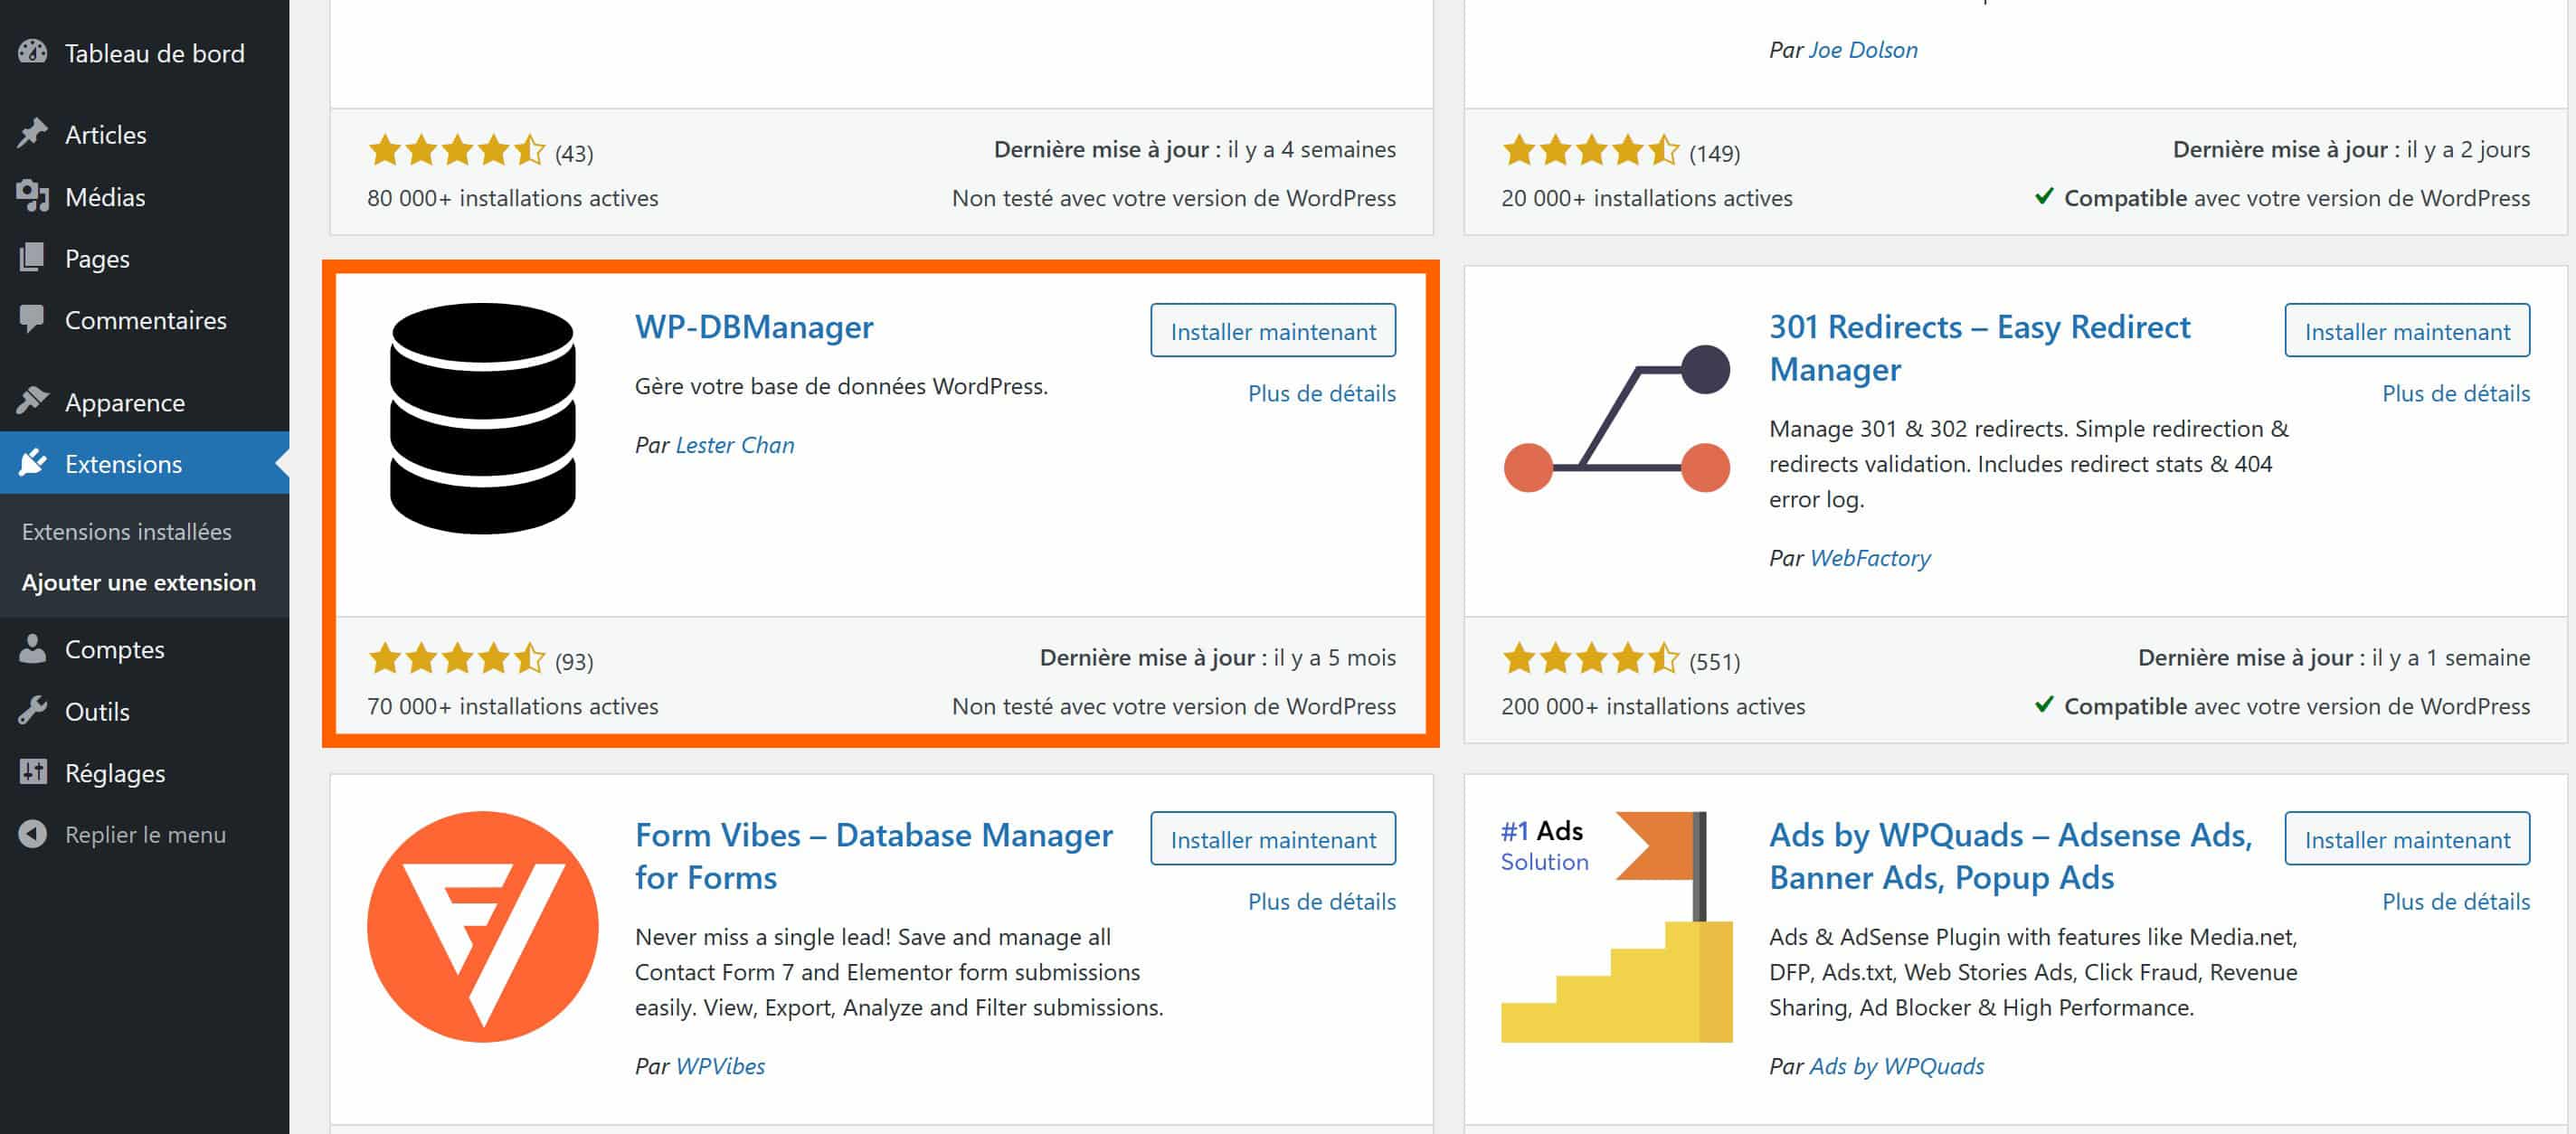Open the Tableau de bord menu
This screenshot has height=1134, width=2576.
tap(145, 52)
